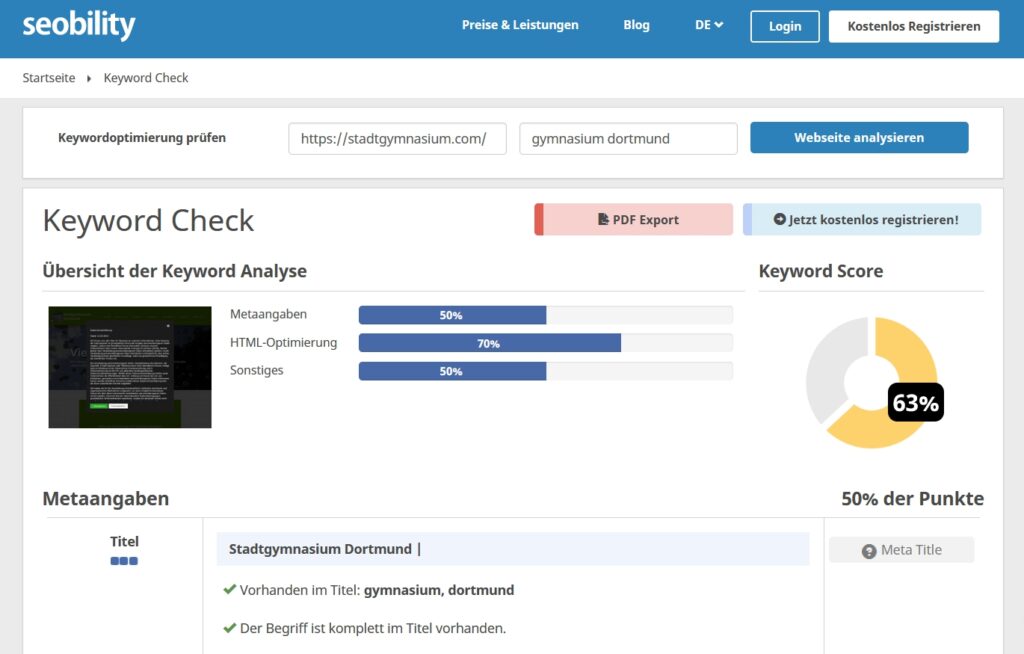Click the HTML-Optimierung 70% progress bar
Viewport: 1024px width, 654px height.
545,343
